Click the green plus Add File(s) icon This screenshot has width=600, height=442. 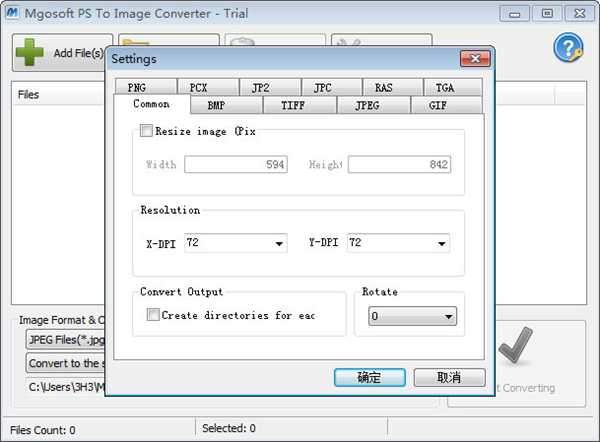(x=30, y=52)
